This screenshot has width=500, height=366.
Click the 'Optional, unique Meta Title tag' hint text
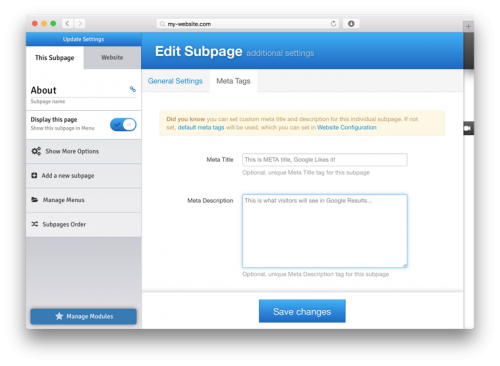(x=306, y=173)
